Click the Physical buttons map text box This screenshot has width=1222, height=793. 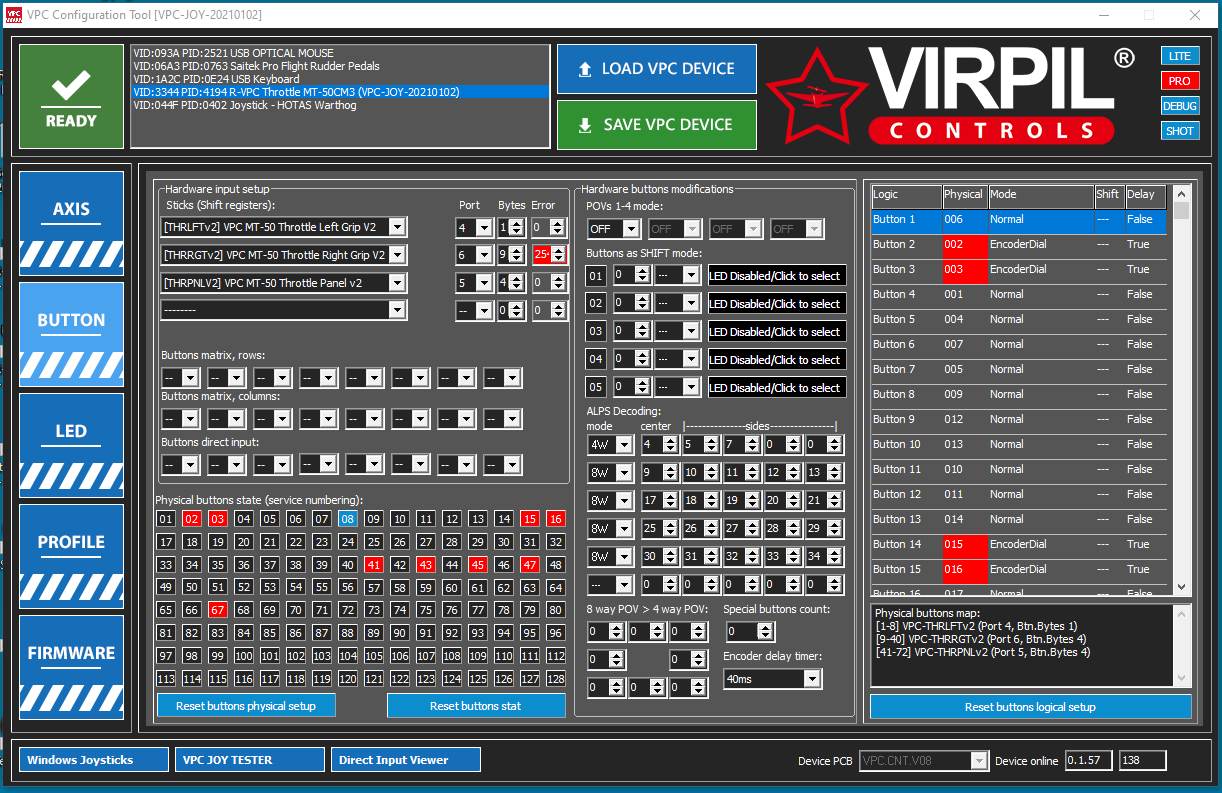click(x=1031, y=645)
